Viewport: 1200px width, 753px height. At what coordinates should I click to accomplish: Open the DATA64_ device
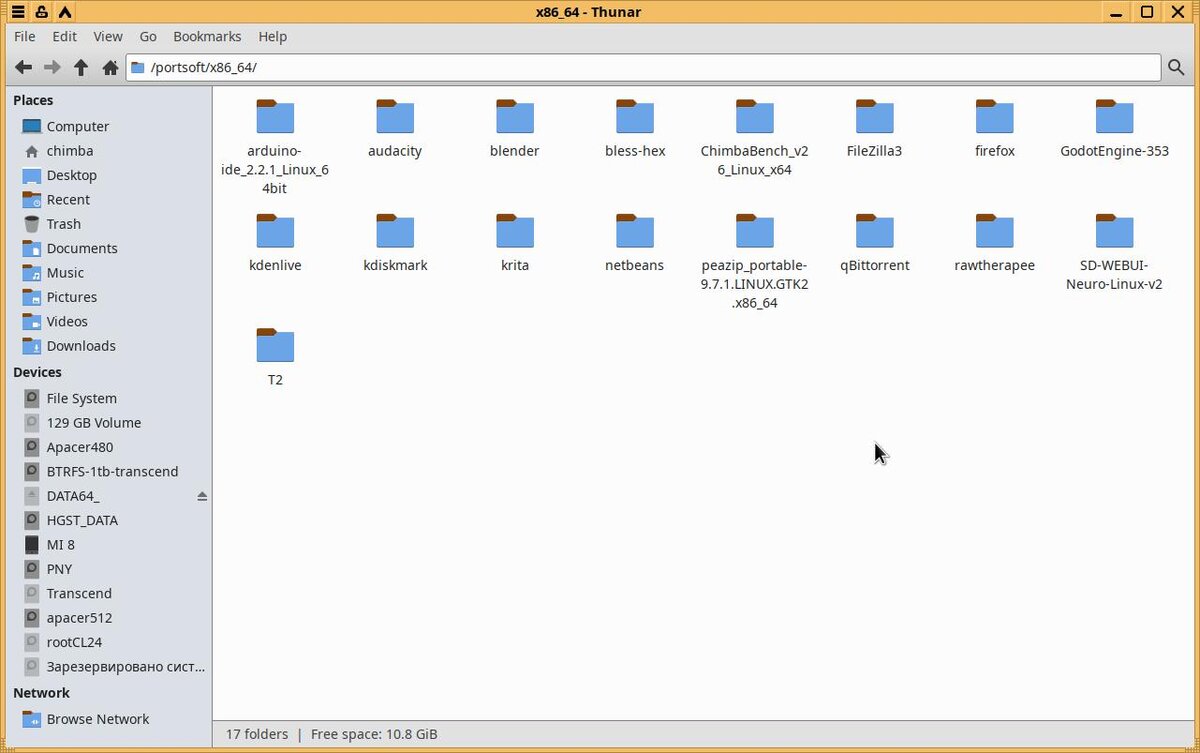pos(106,496)
